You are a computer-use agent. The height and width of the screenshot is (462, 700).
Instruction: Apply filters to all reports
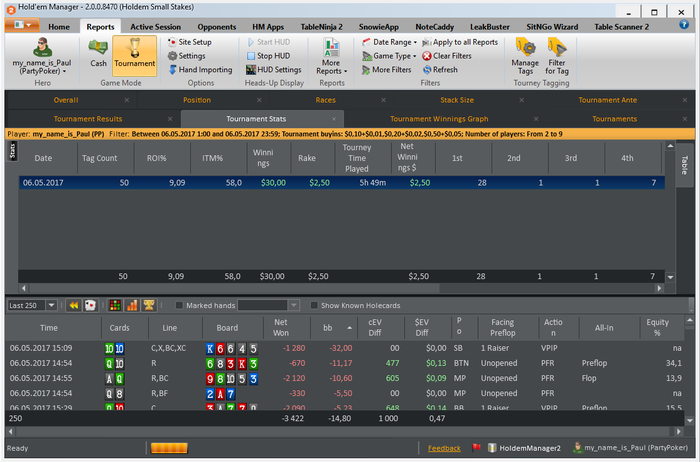[x=460, y=42]
